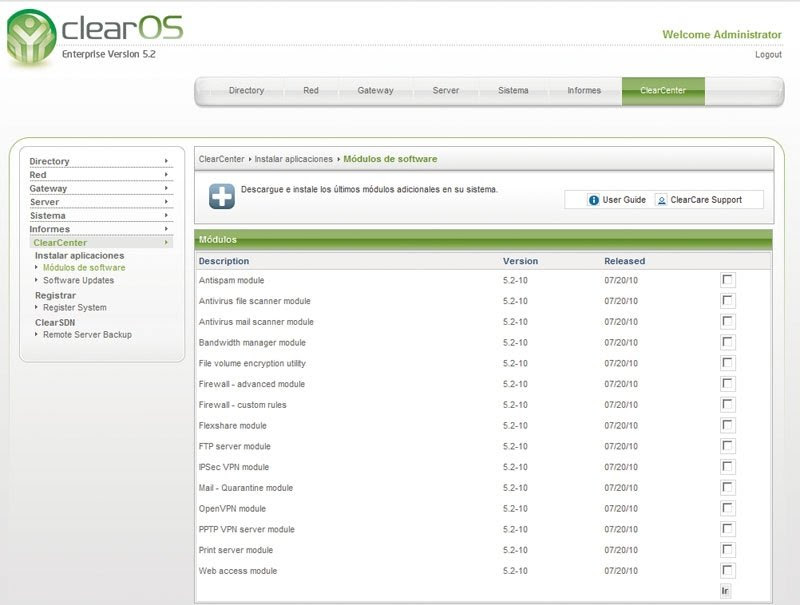Viewport: 800px width, 605px height.
Task: Click the Instalar aplicaciones breadcrumb
Action: tap(293, 159)
